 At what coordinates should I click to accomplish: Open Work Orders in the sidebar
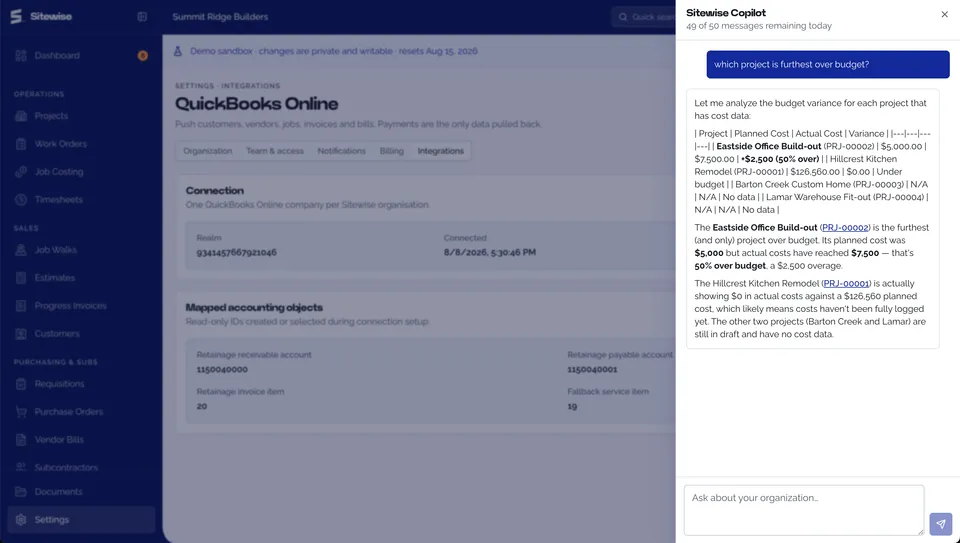click(81, 144)
